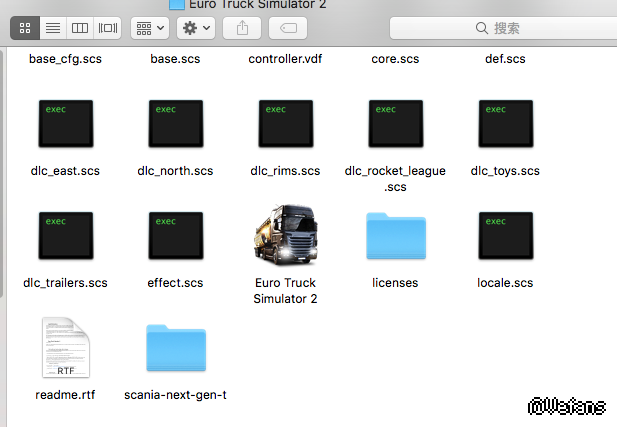The height and width of the screenshot is (427, 617).
Task: Open the item arrangement dropdown
Action: (x=149, y=28)
